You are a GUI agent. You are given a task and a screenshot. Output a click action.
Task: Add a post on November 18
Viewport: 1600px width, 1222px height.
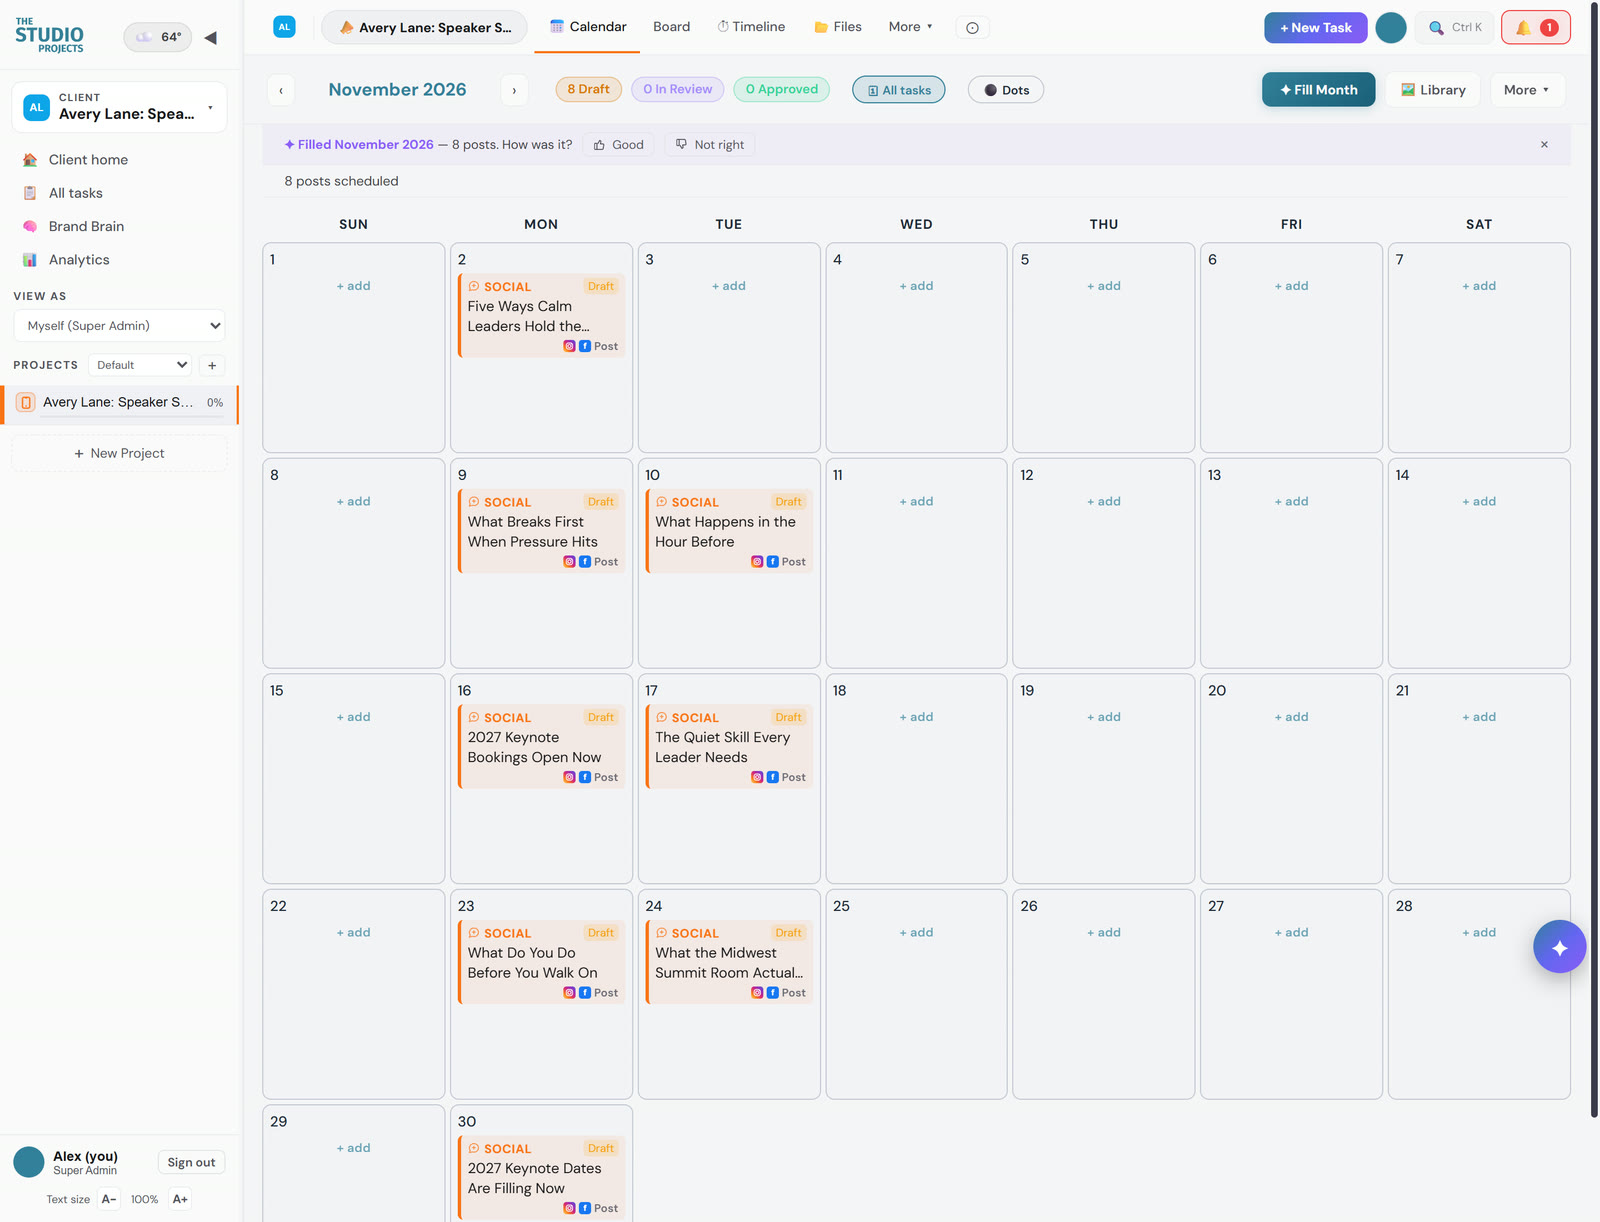coord(916,717)
